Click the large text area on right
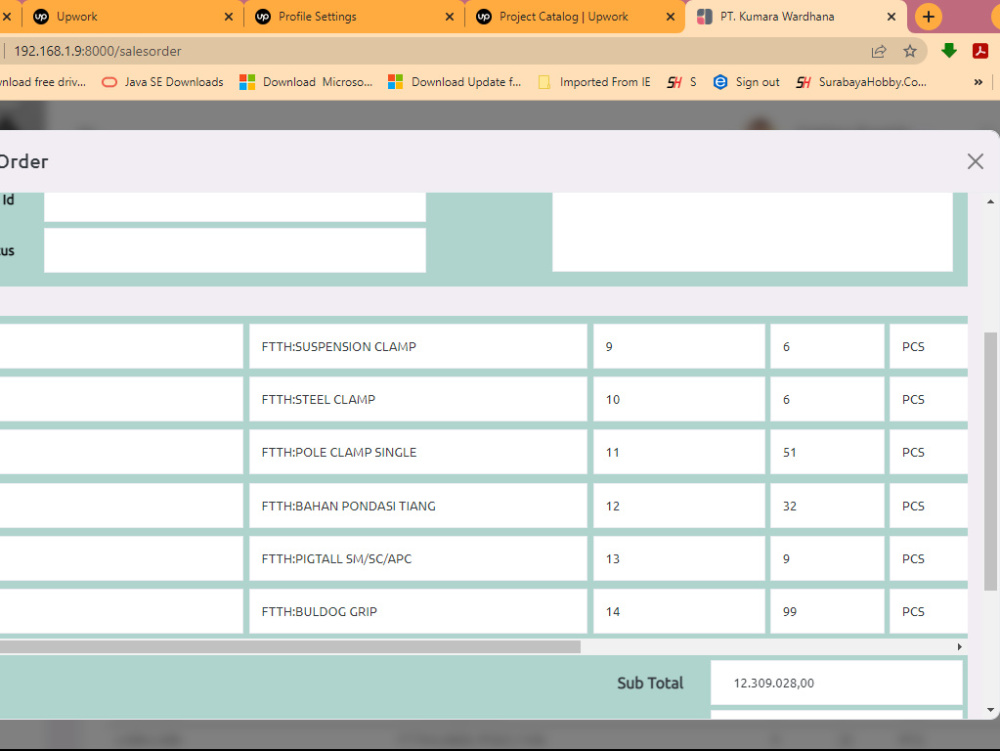Viewport: 1000px width, 751px height. (753, 231)
